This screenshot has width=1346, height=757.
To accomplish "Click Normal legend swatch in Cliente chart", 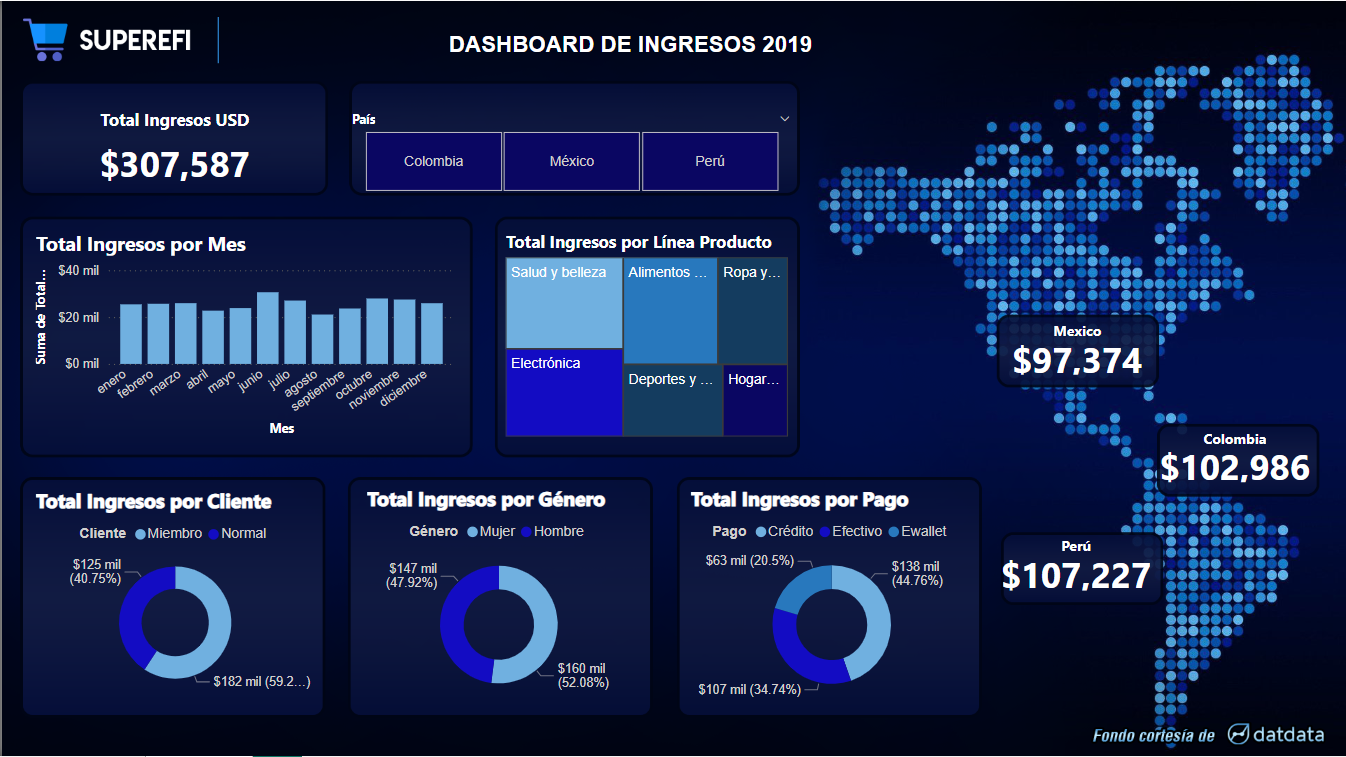I will [x=213, y=534].
